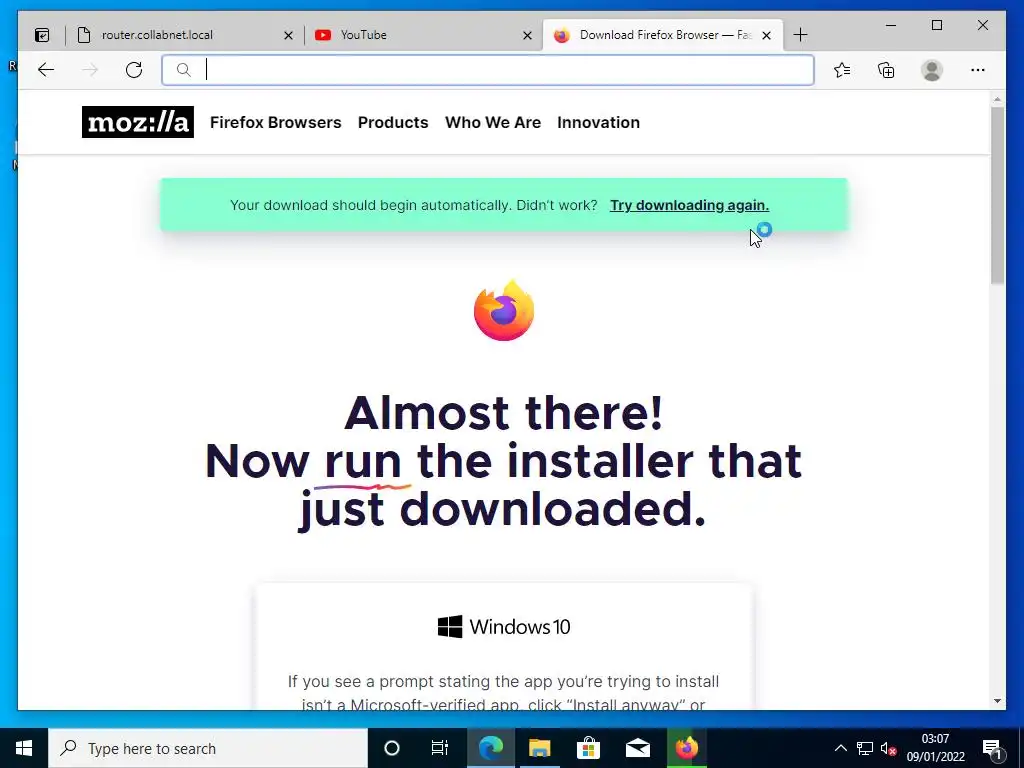Viewport: 1024px width, 768px height.
Task: Open the Mail app from taskbar
Action: [637, 748]
